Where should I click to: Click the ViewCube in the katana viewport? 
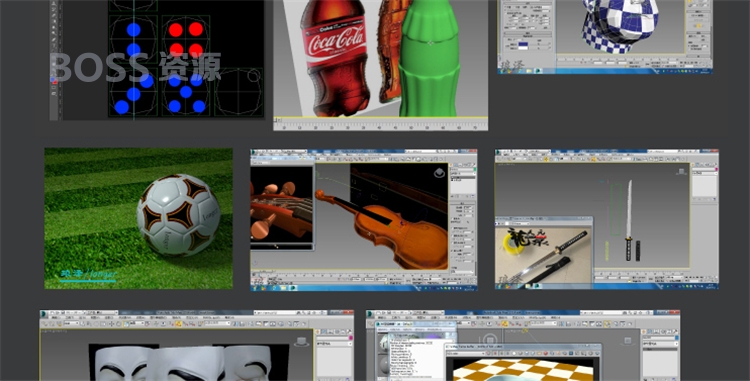(681, 172)
